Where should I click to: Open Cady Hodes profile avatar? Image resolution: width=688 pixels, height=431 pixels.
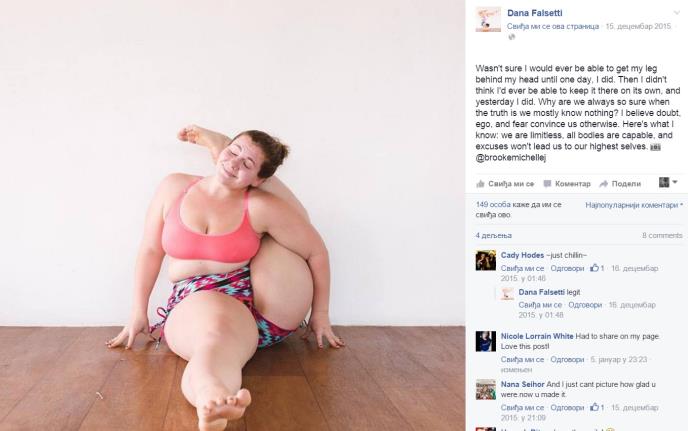coord(486,261)
